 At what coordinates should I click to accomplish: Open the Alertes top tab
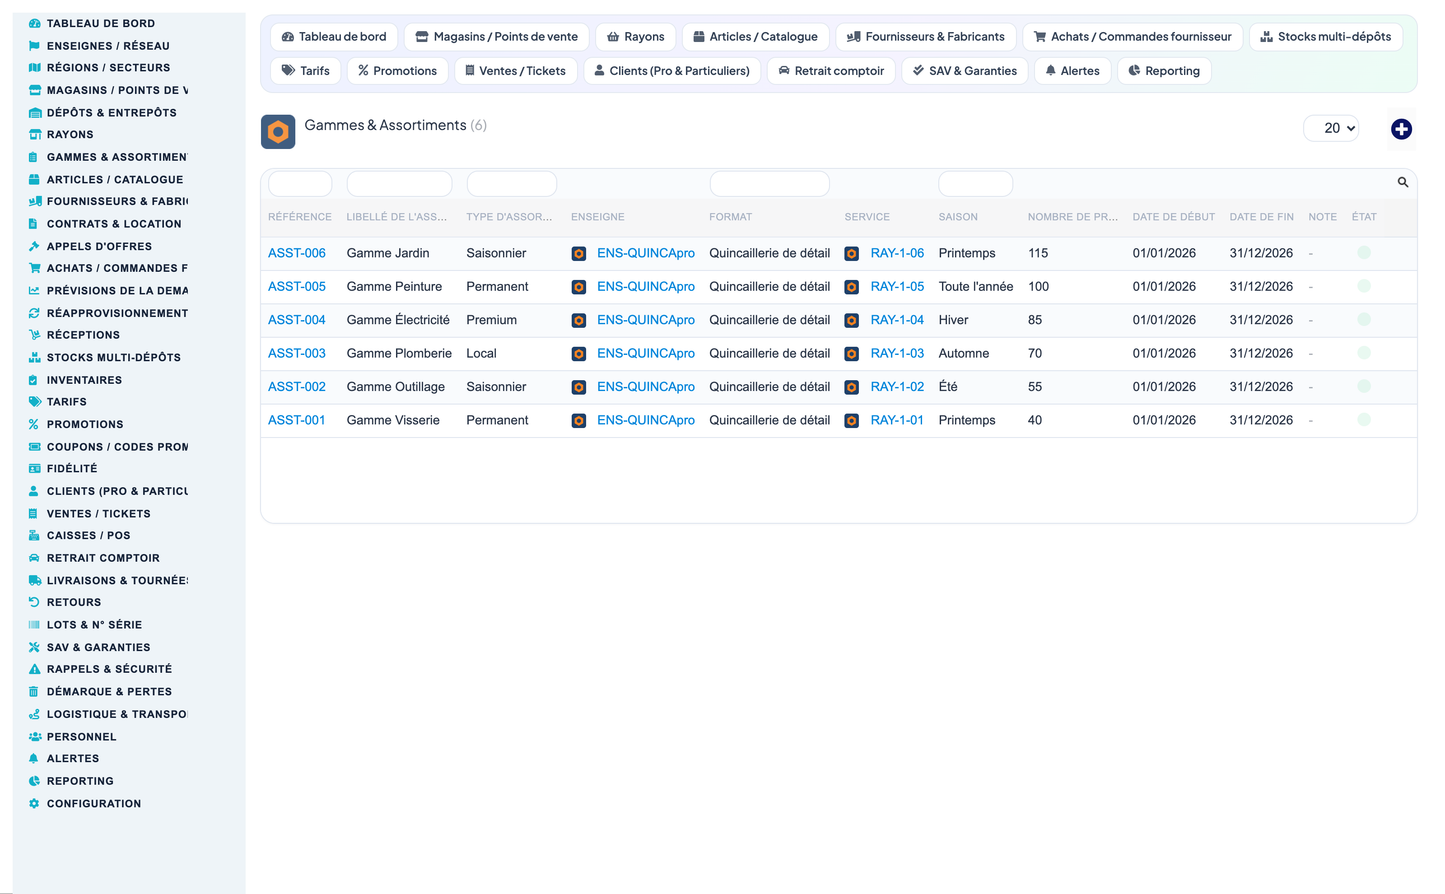pyautogui.click(x=1073, y=71)
